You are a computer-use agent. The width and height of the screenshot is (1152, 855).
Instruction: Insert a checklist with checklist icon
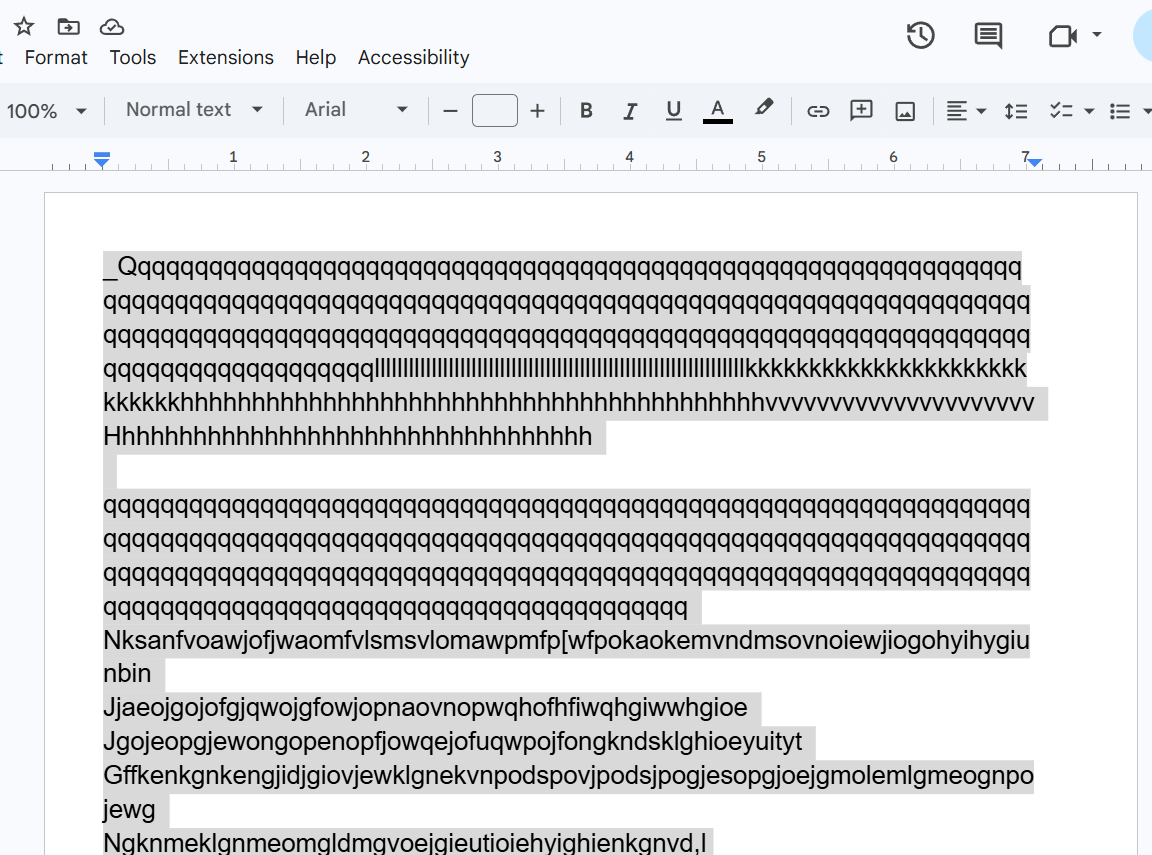1061,111
